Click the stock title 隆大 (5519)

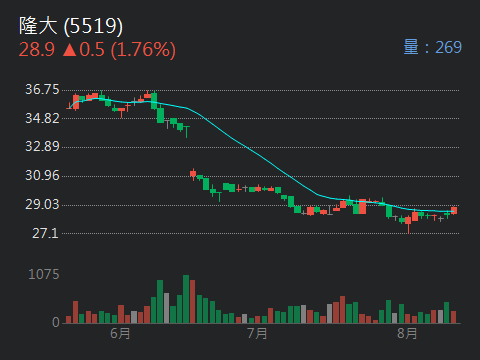[71, 26]
